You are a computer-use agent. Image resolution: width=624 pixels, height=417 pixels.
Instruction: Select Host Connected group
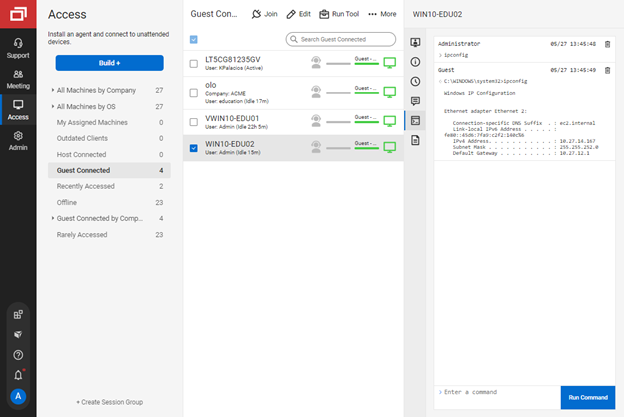pyautogui.click(x=109, y=154)
